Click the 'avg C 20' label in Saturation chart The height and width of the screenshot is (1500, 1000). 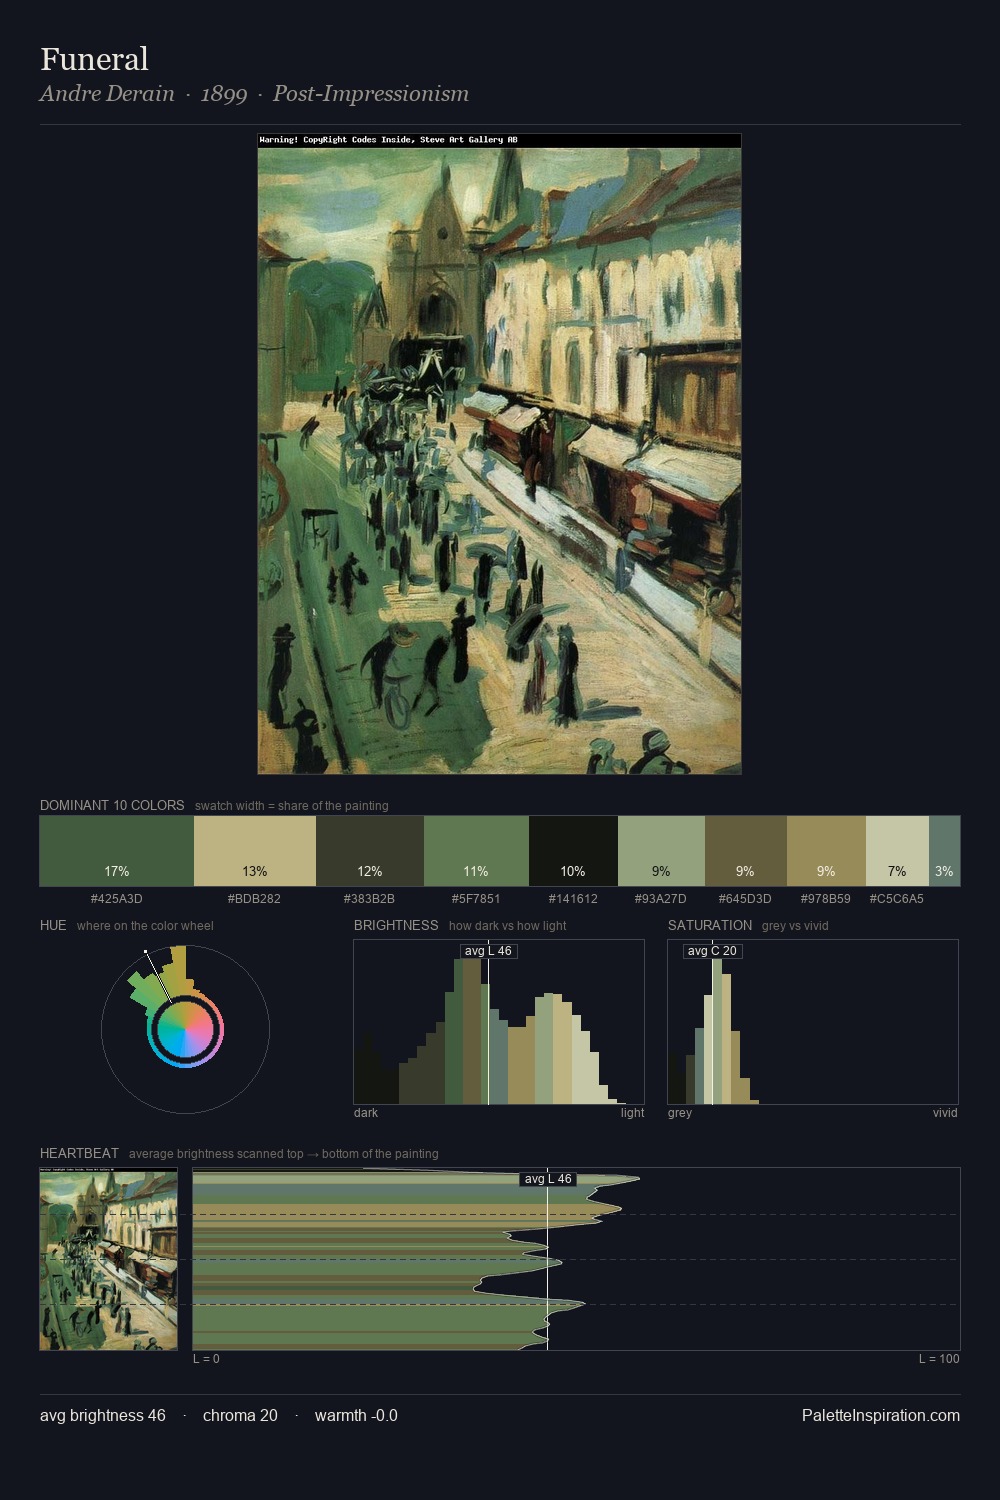point(712,951)
